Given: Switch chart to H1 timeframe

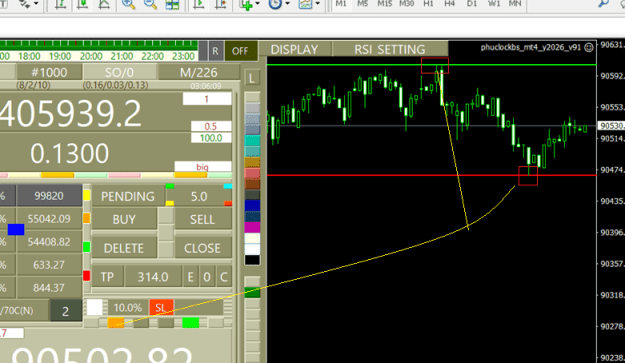Looking at the screenshot, I should 428,4.
